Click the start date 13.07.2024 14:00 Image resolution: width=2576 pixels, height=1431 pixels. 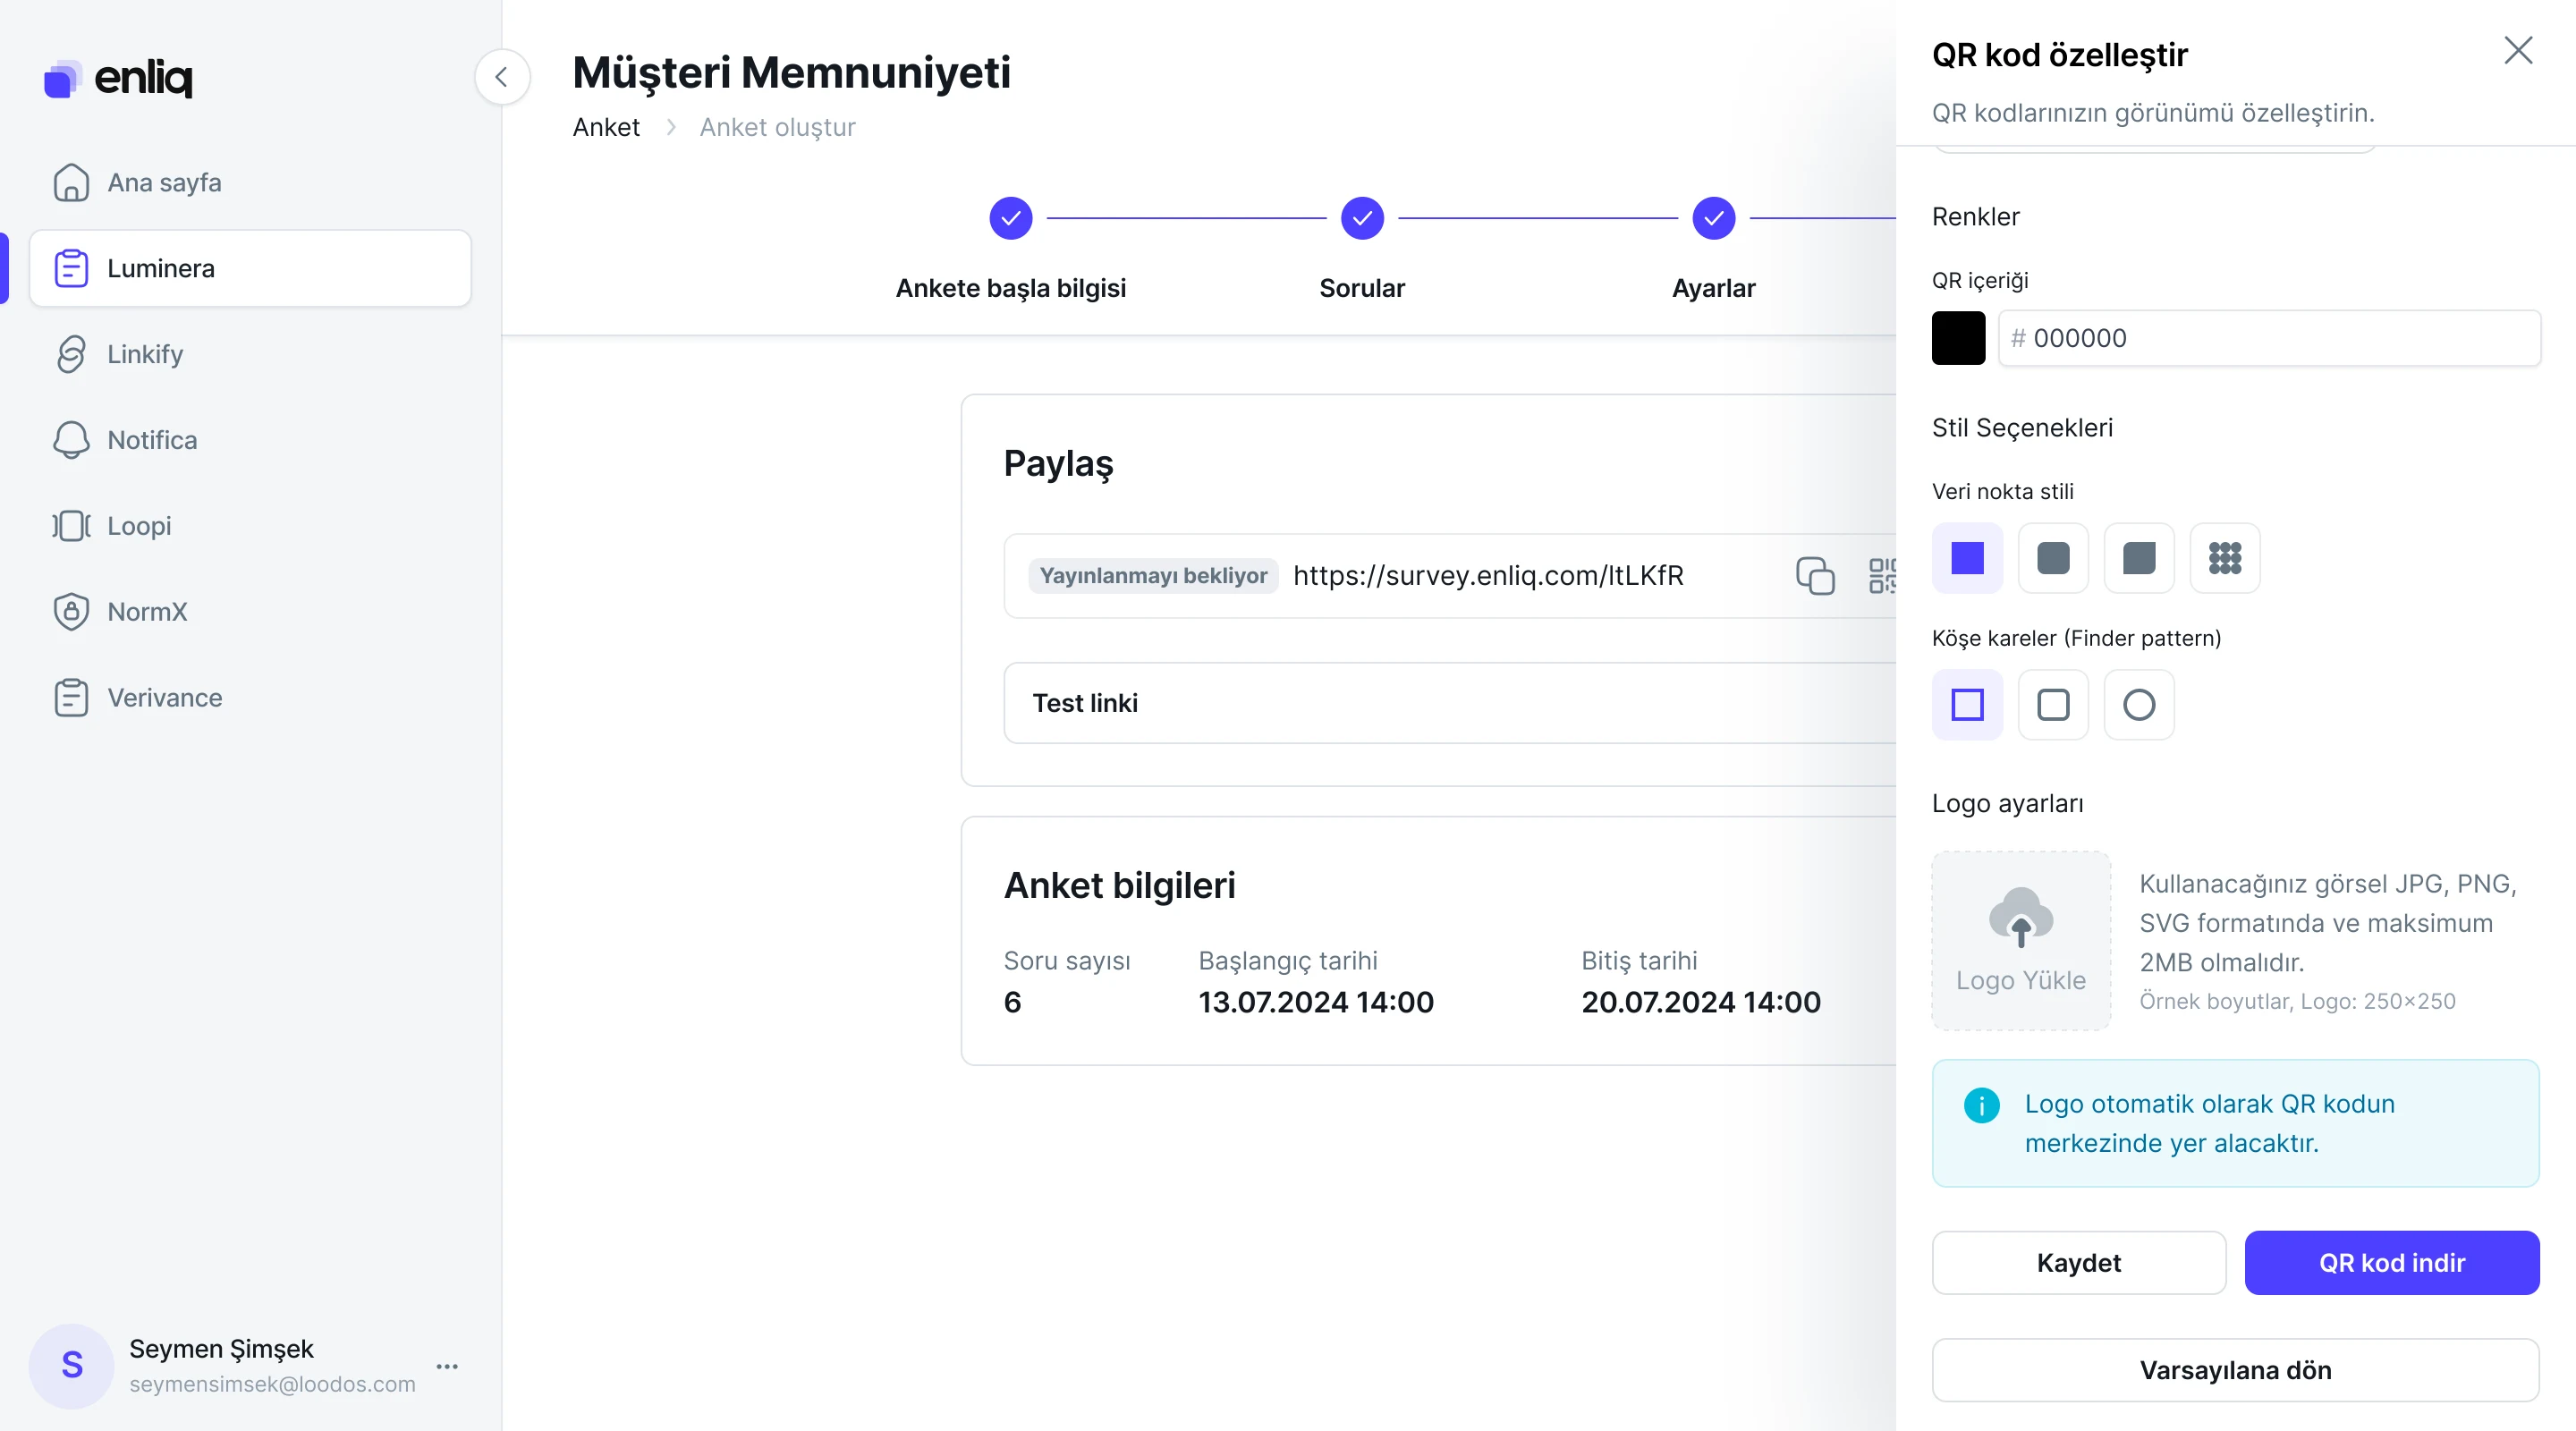pyautogui.click(x=1316, y=1002)
